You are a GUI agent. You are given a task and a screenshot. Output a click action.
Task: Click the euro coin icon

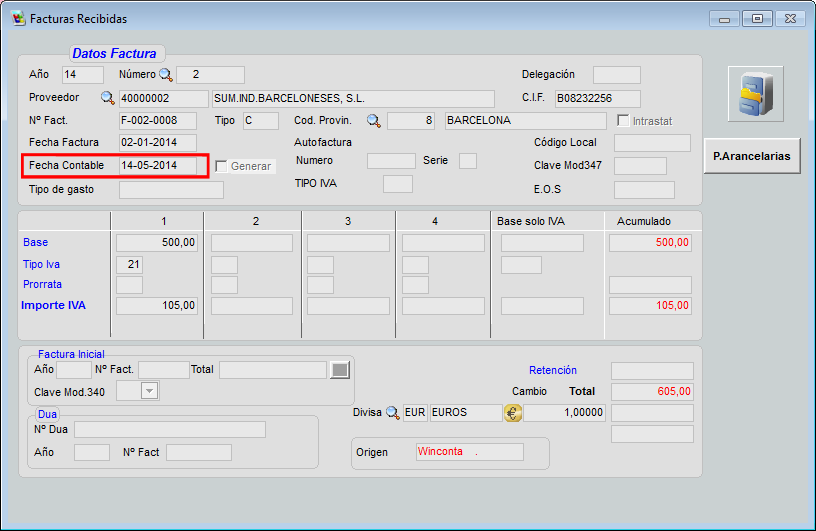tap(513, 413)
